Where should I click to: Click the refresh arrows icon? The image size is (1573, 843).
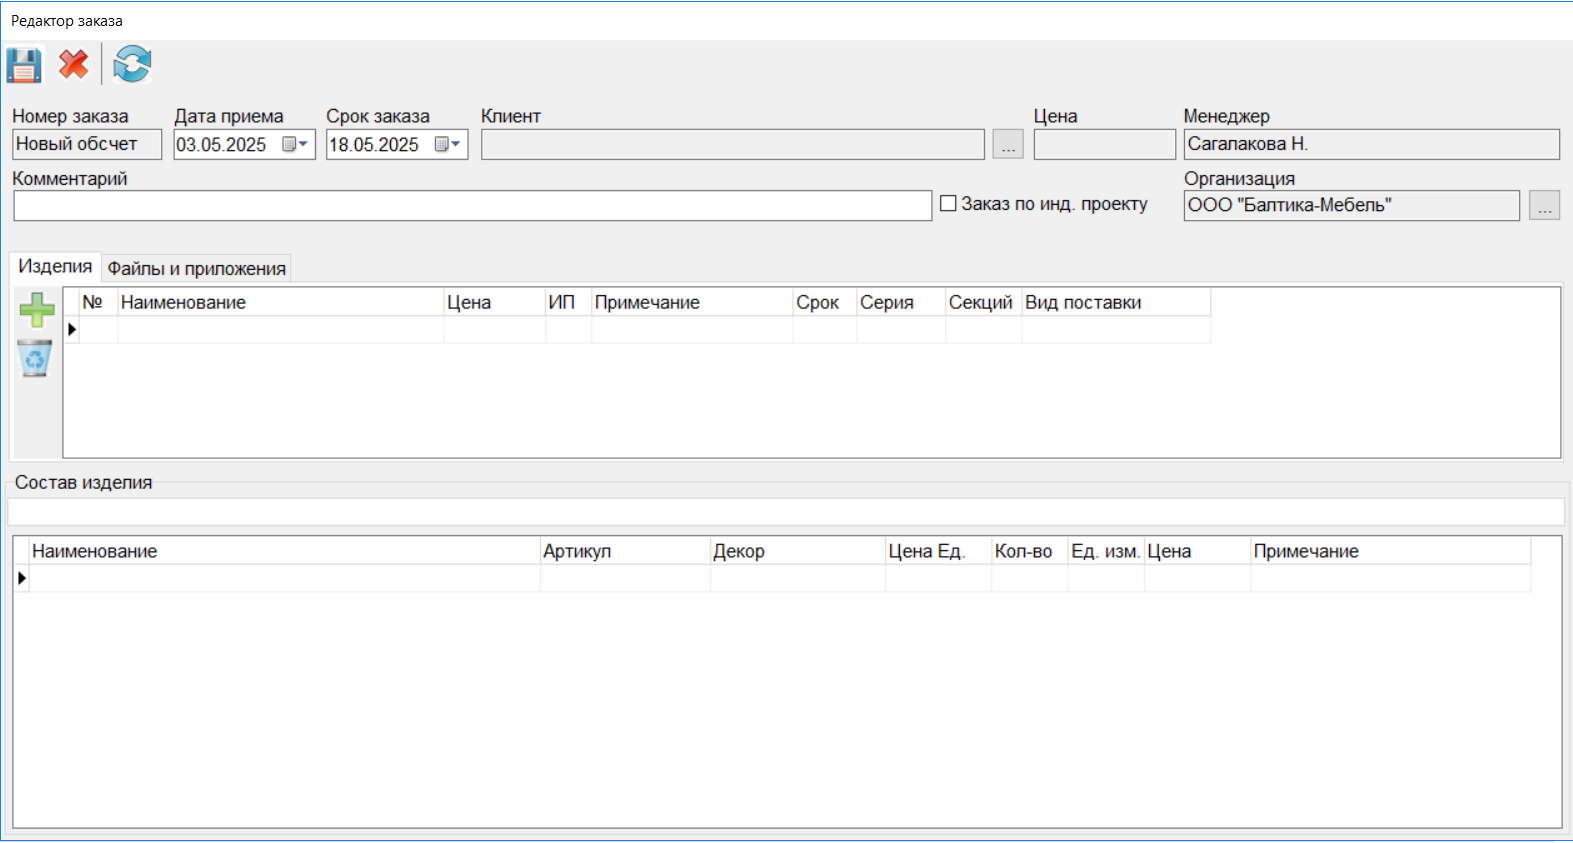point(132,66)
